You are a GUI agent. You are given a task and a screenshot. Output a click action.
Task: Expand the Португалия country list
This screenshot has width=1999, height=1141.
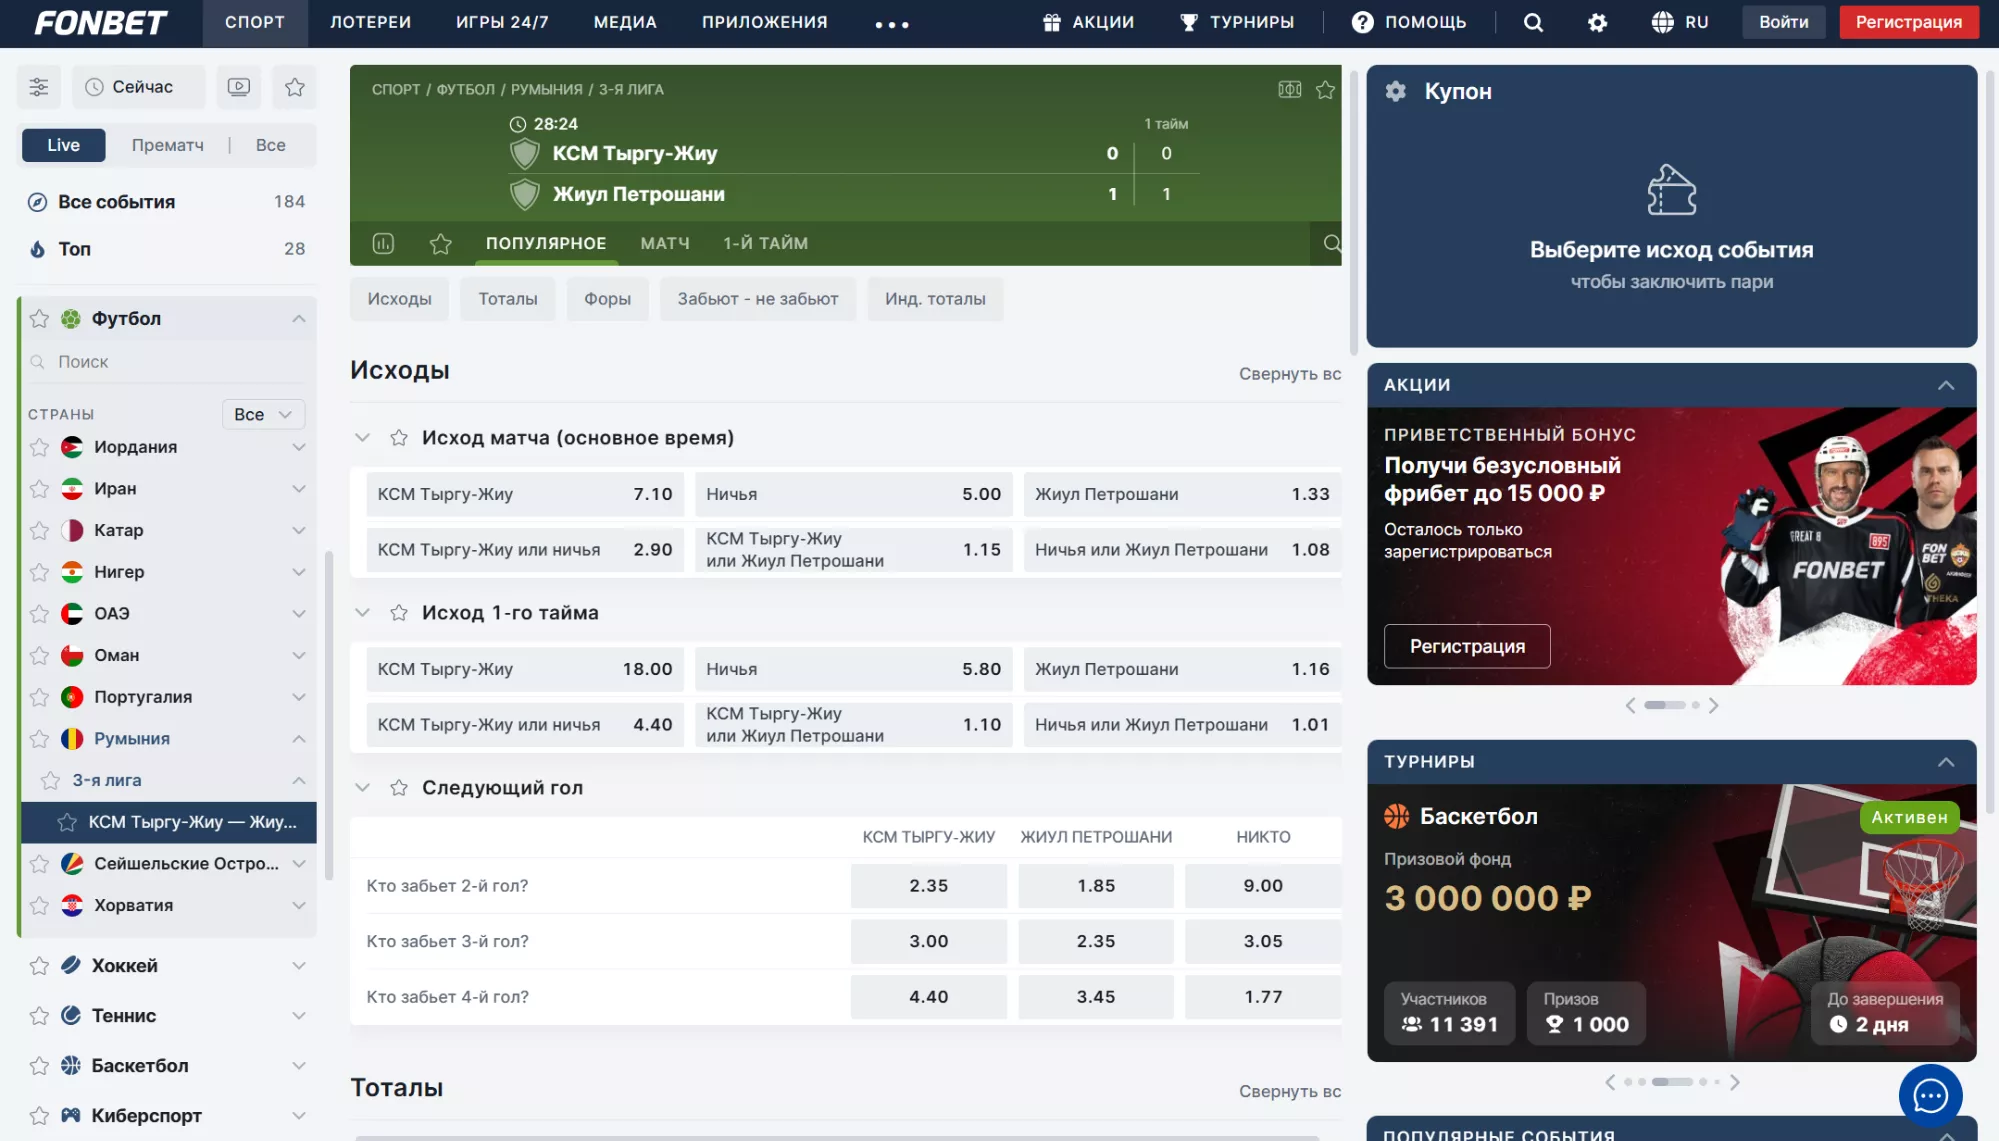tap(298, 697)
